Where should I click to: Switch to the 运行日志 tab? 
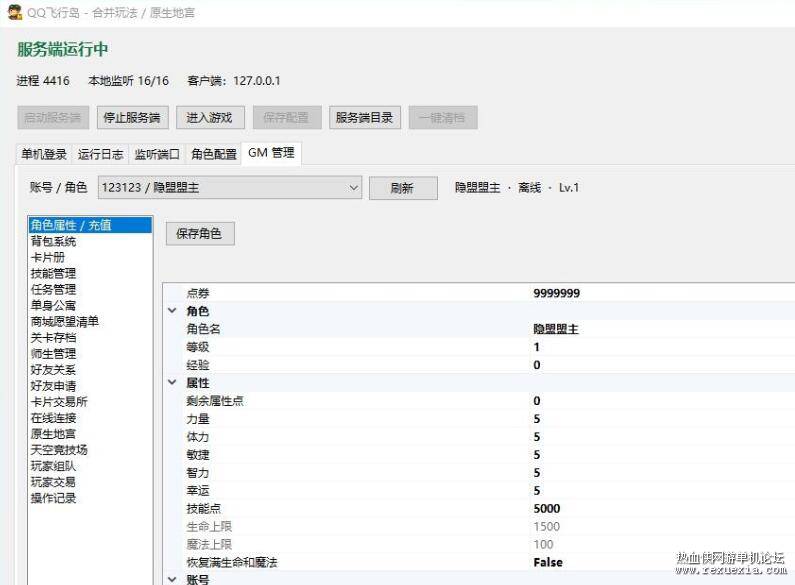[x=100, y=154]
